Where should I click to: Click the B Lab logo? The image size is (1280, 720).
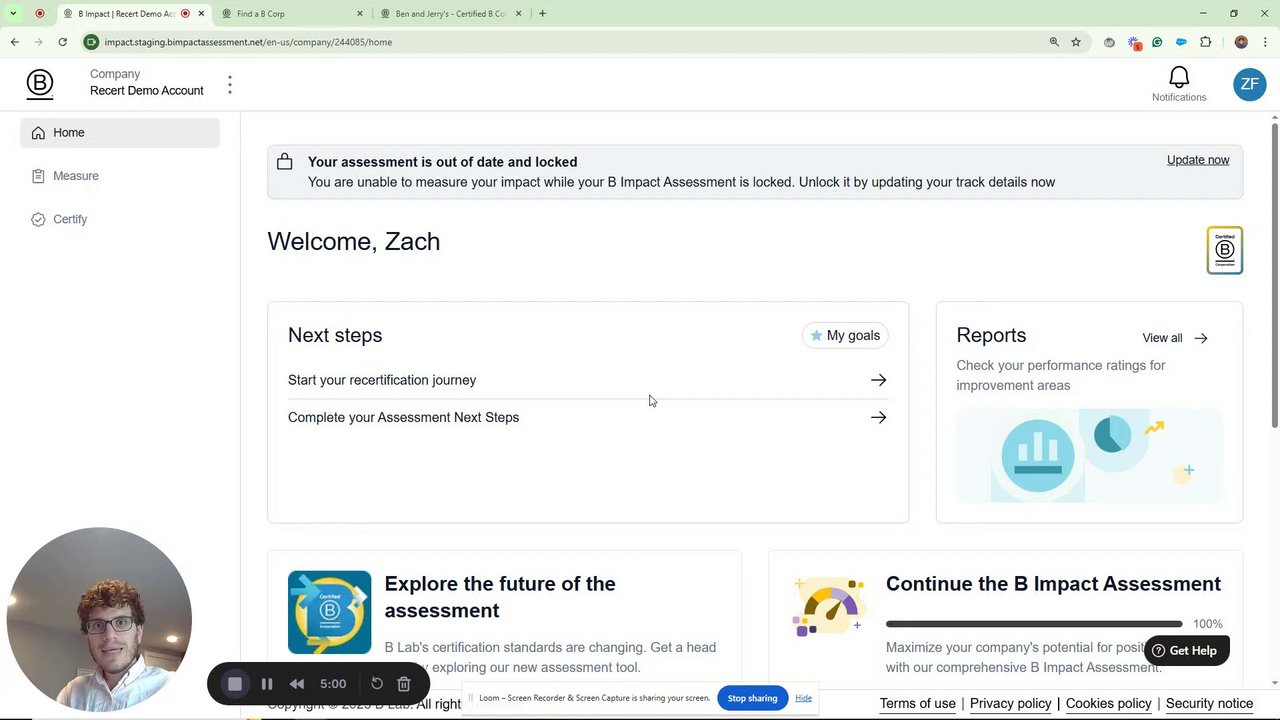40,84
